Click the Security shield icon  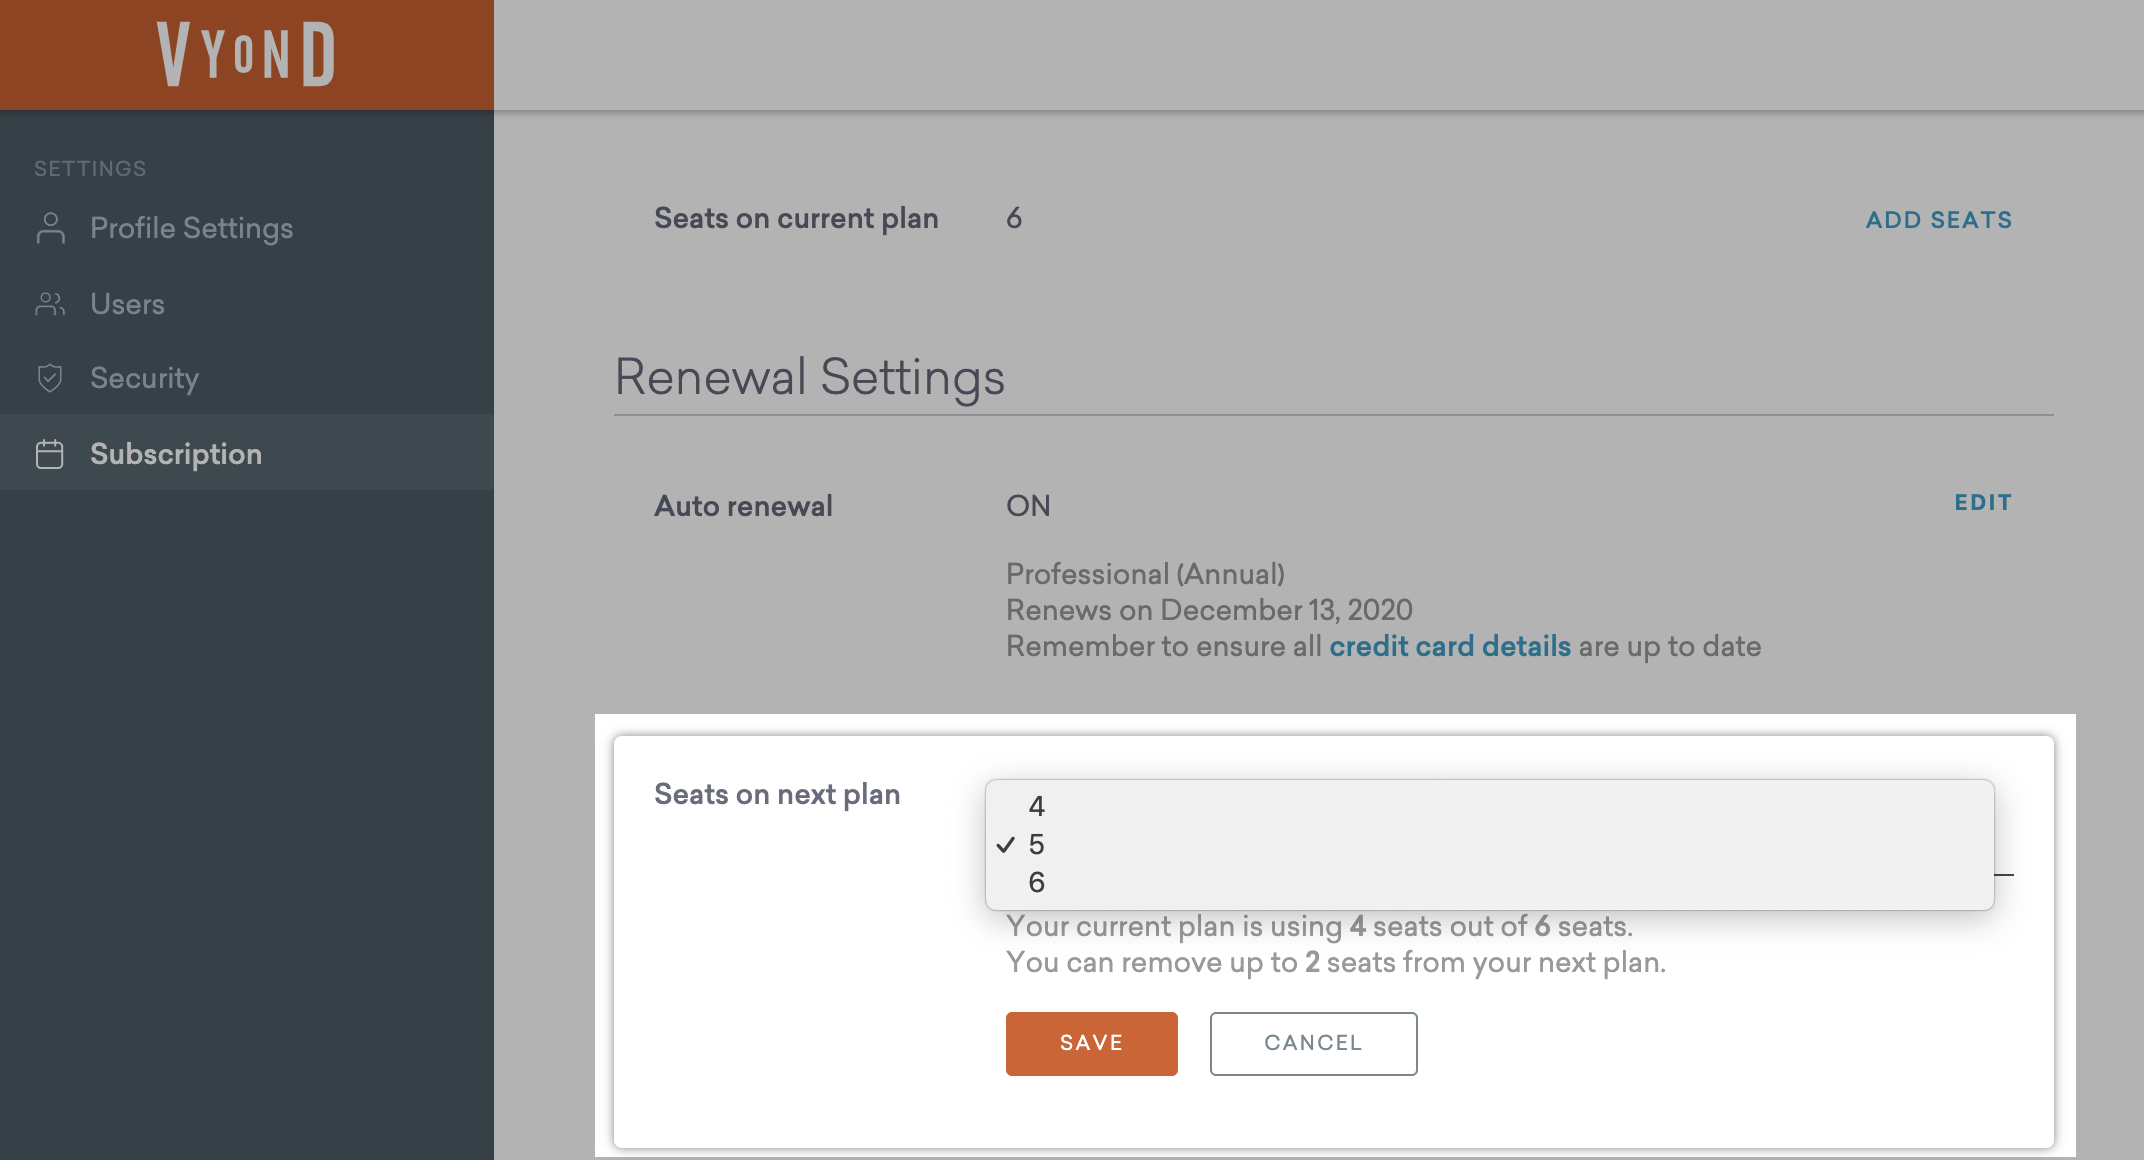coord(50,378)
